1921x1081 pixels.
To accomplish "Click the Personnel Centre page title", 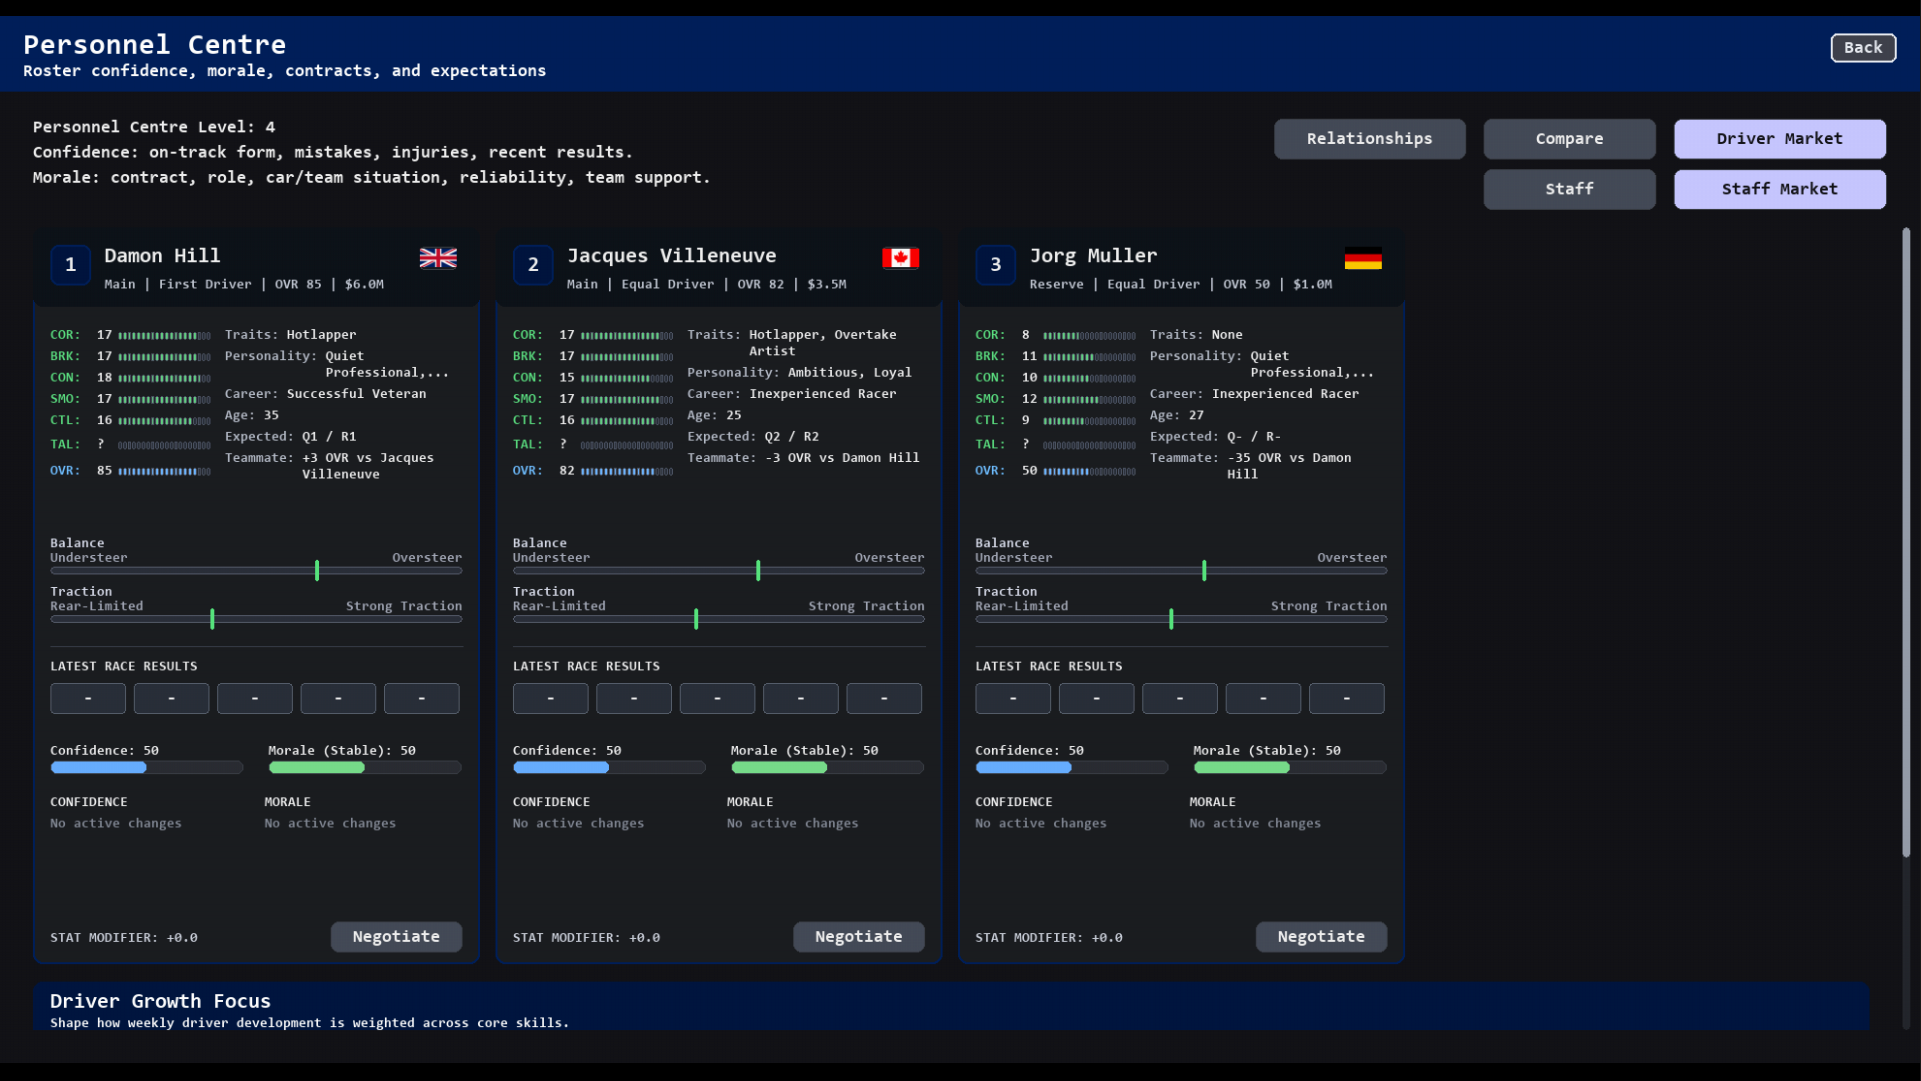I will click(155, 45).
